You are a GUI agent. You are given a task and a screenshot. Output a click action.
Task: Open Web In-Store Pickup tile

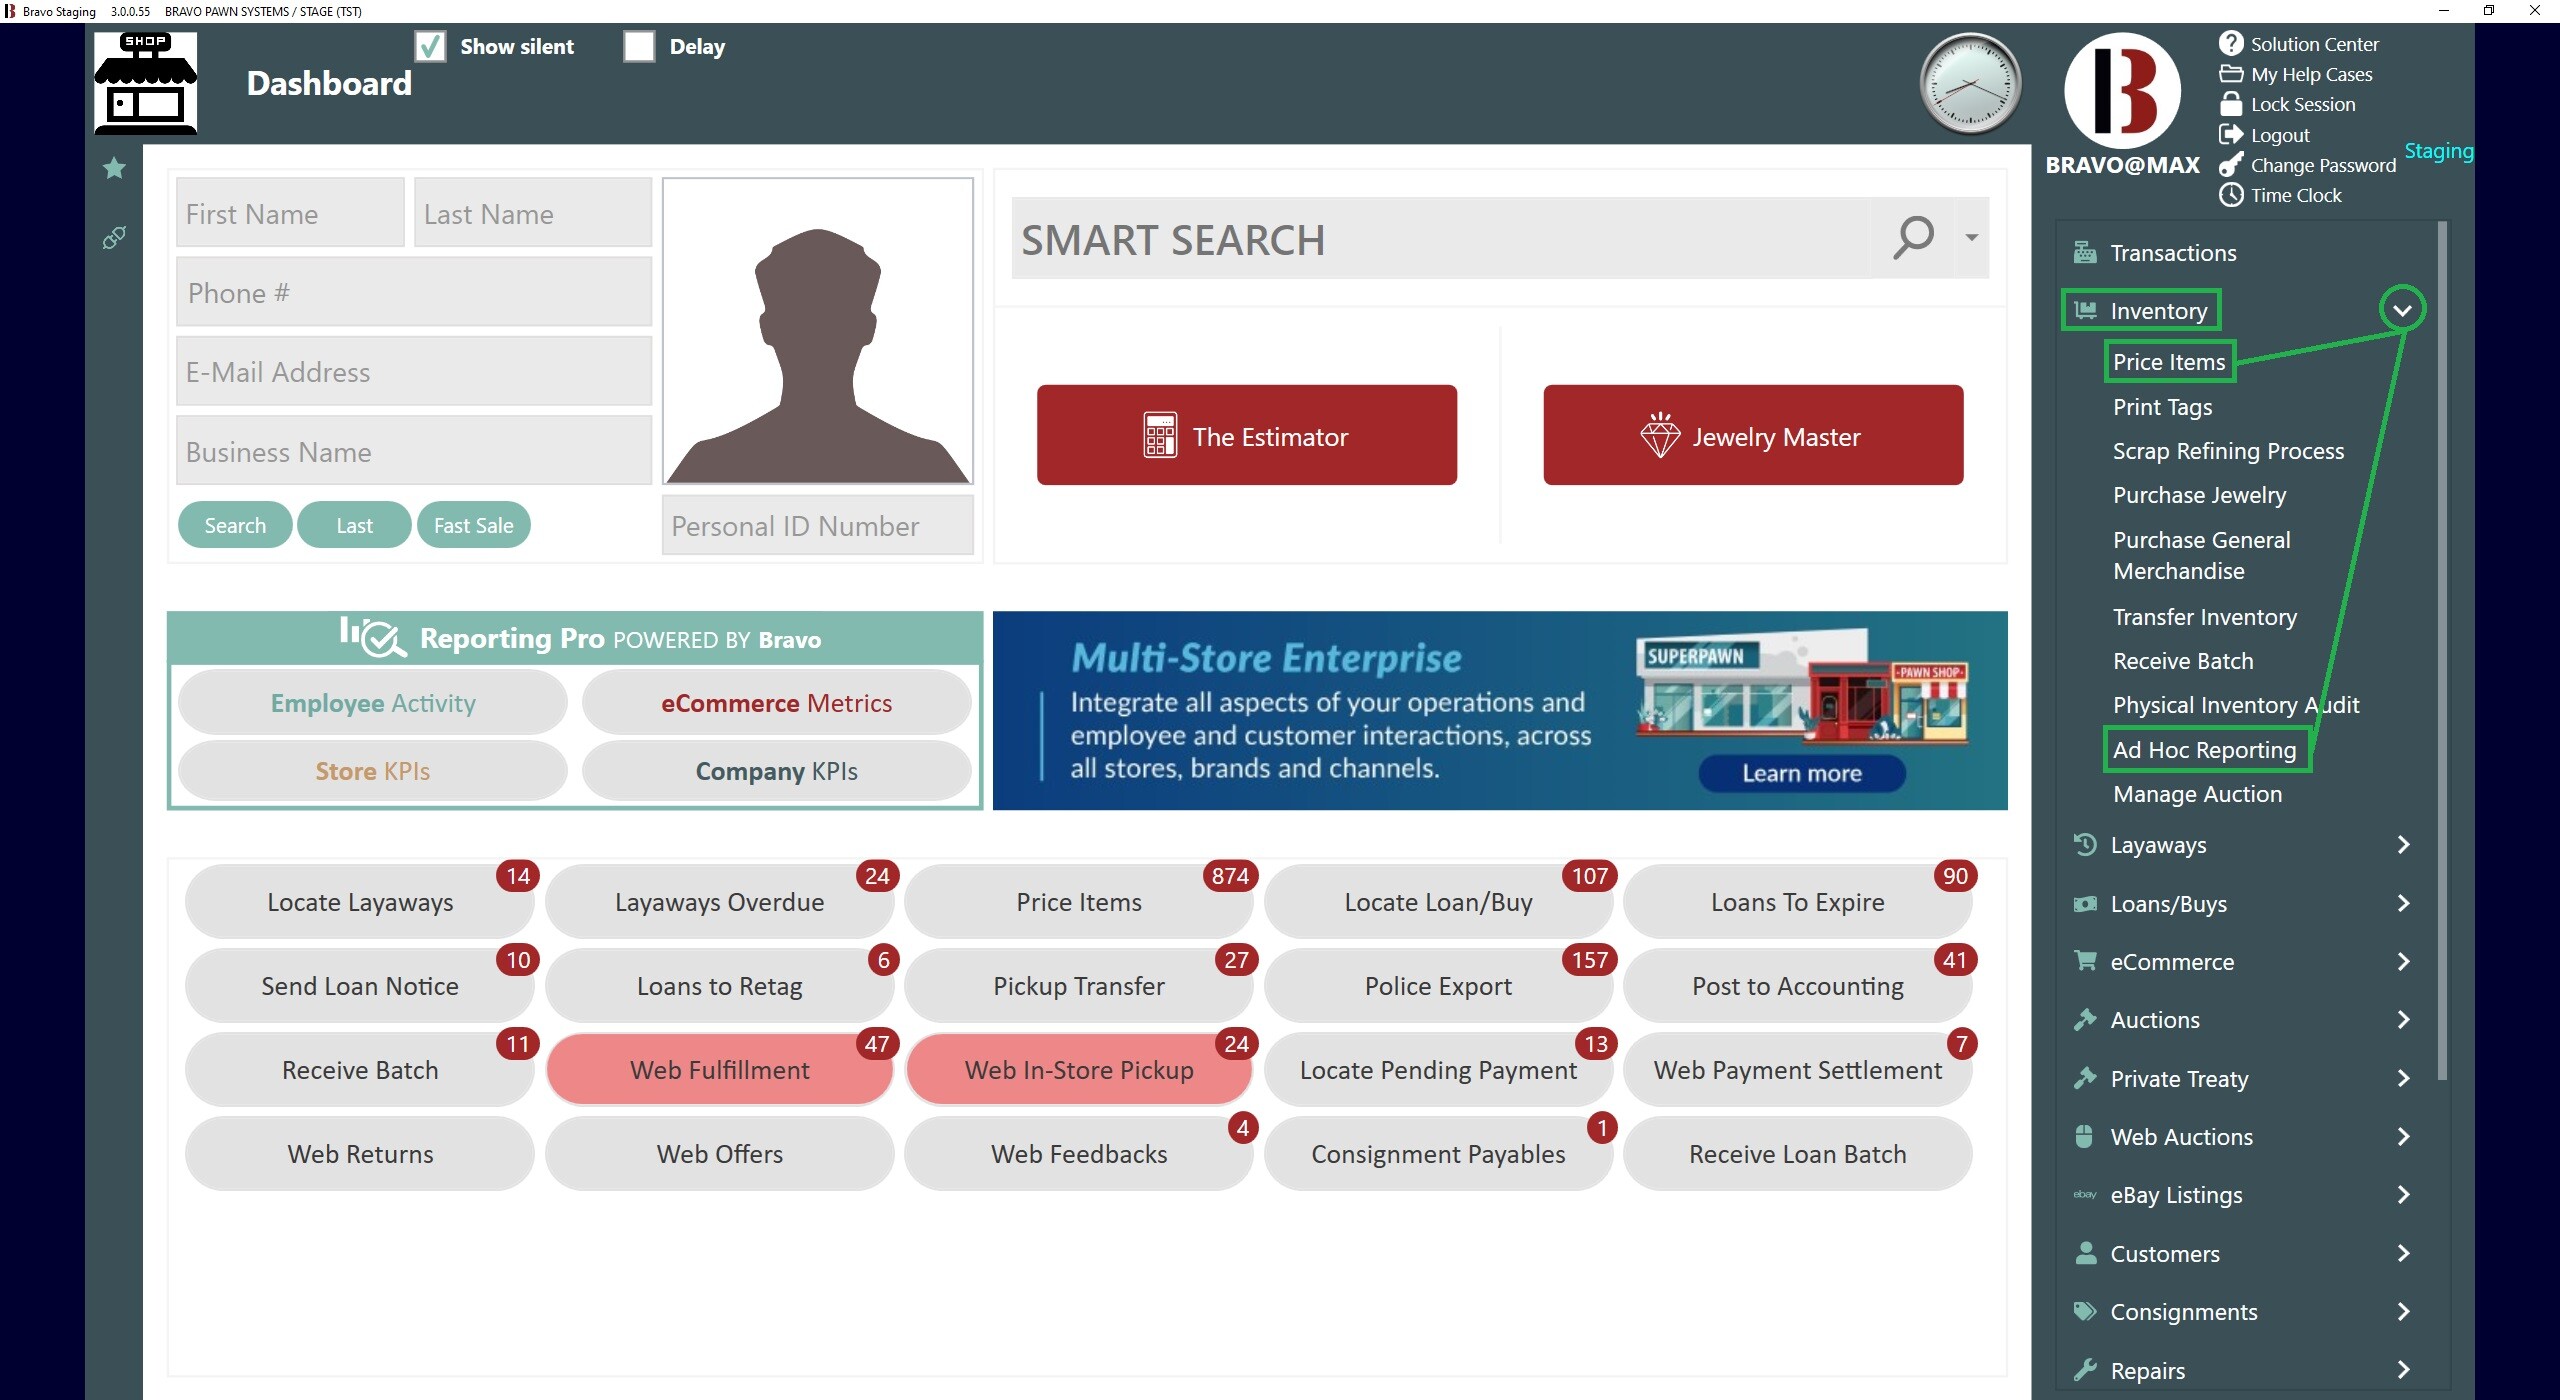click(1079, 1070)
